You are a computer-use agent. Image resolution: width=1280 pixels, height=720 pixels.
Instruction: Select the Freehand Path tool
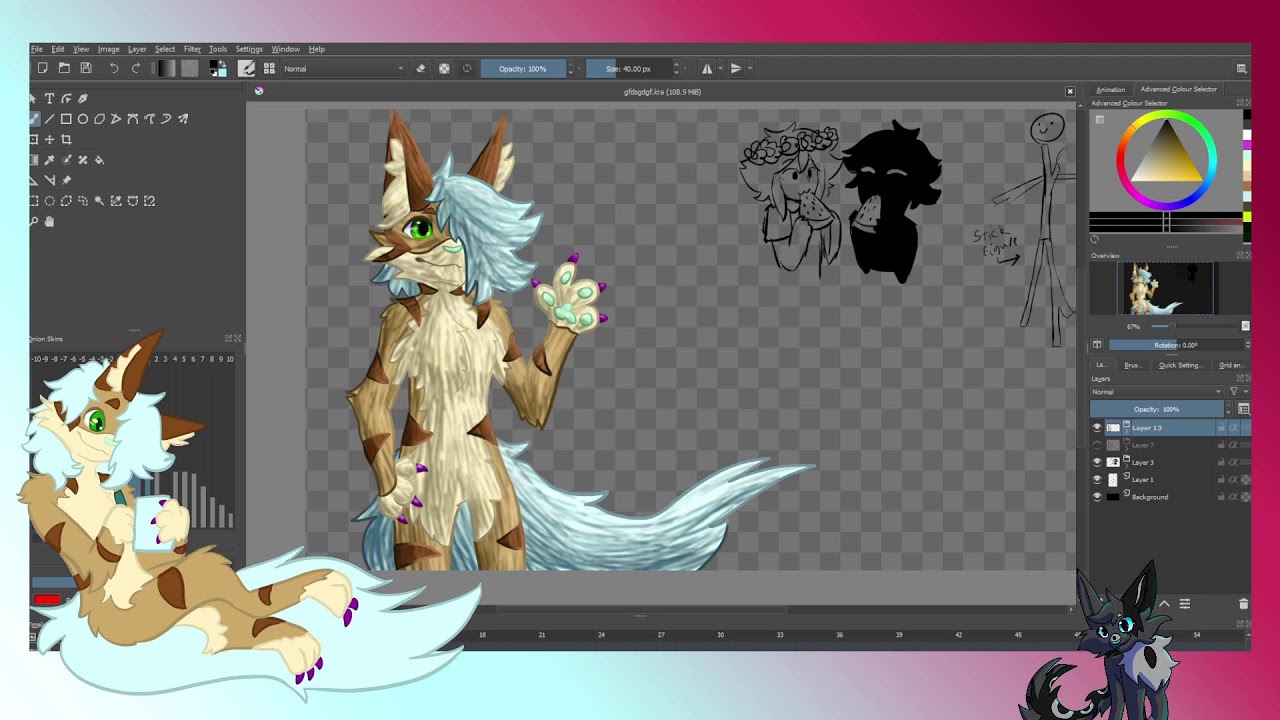149,119
